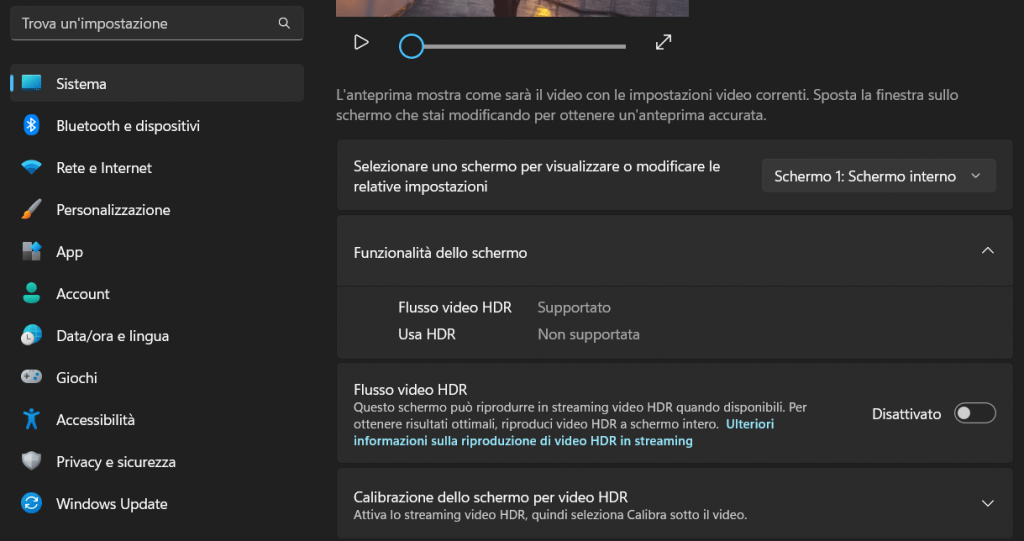Go to Privacy e sicurezza section
The width and height of the screenshot is (1024, 541).
click(x=115, y=462)
